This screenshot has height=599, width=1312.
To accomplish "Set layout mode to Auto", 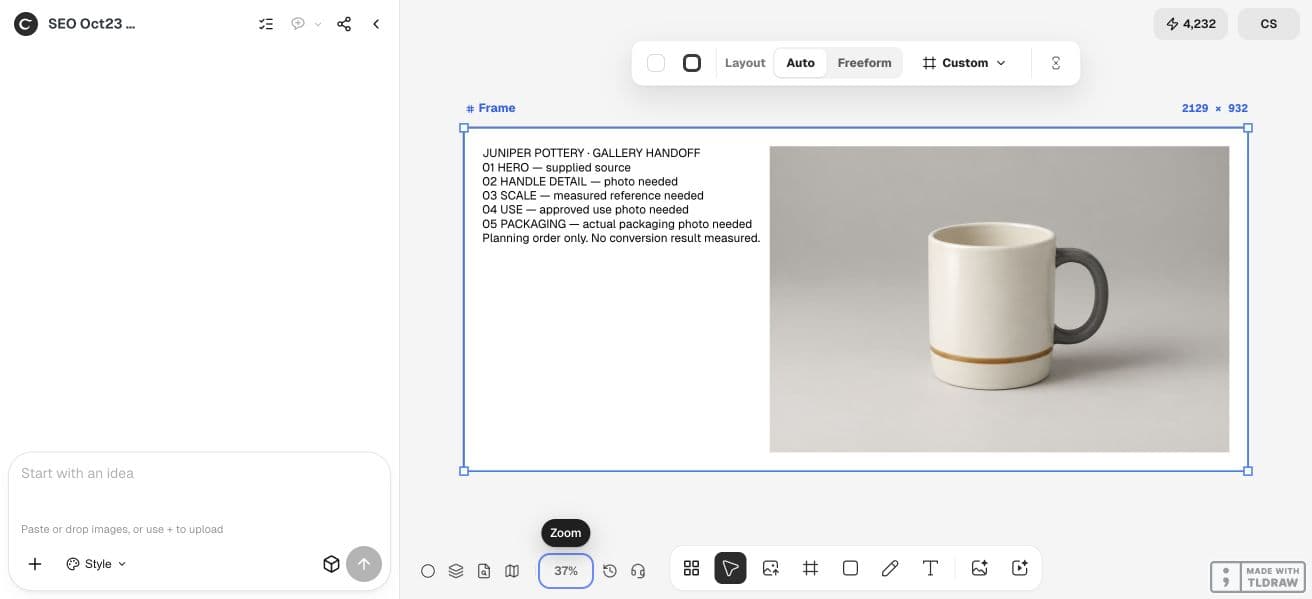I will point(800,63).
